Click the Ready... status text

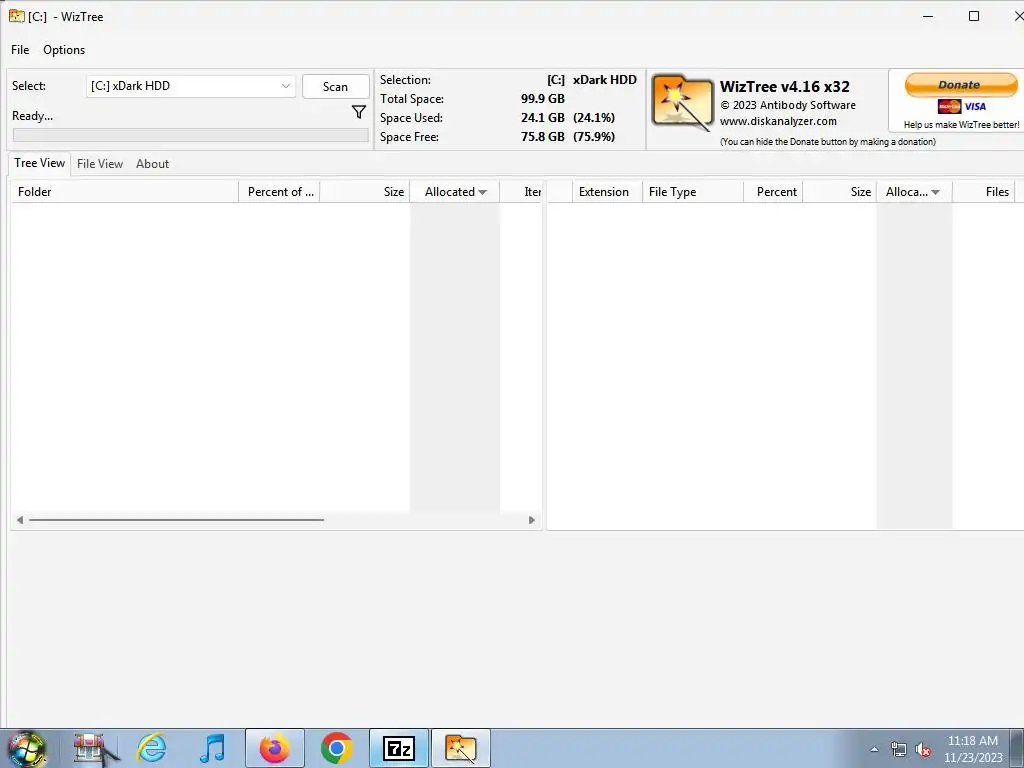pyautogui.click(x=33, y=116)
